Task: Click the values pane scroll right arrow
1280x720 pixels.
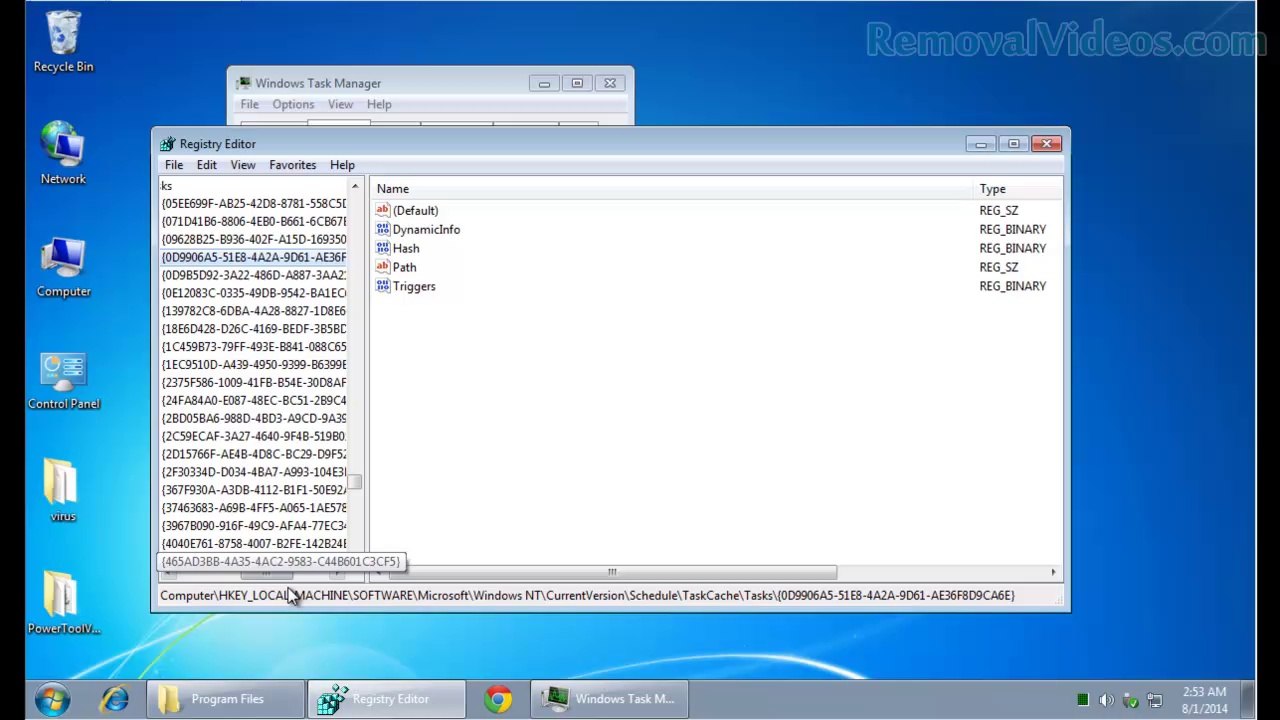Action: coord(1053,572)
